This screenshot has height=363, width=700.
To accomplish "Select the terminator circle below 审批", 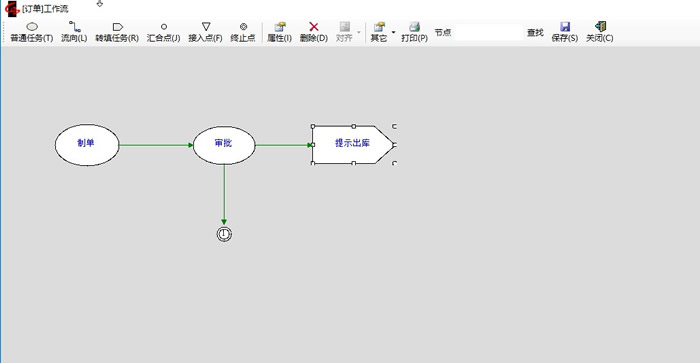I will click(x=224, y=234).
